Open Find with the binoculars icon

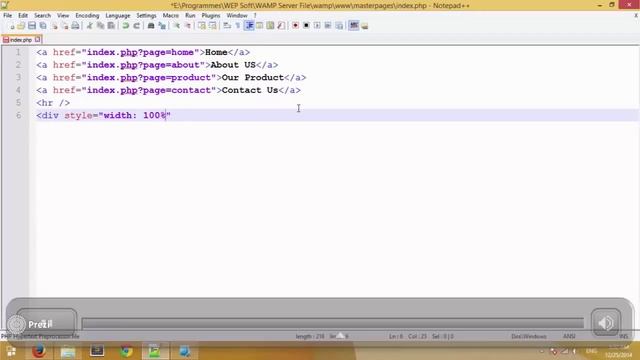click(151, 26)
